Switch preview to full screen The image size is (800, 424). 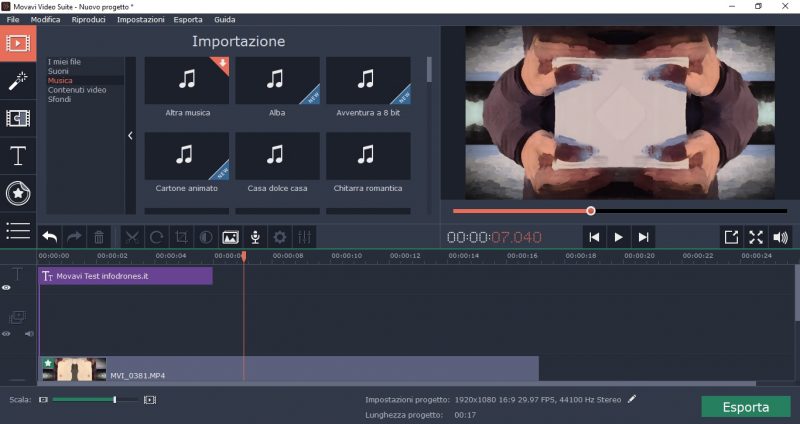pyautogui.click(x=756, y=237)
